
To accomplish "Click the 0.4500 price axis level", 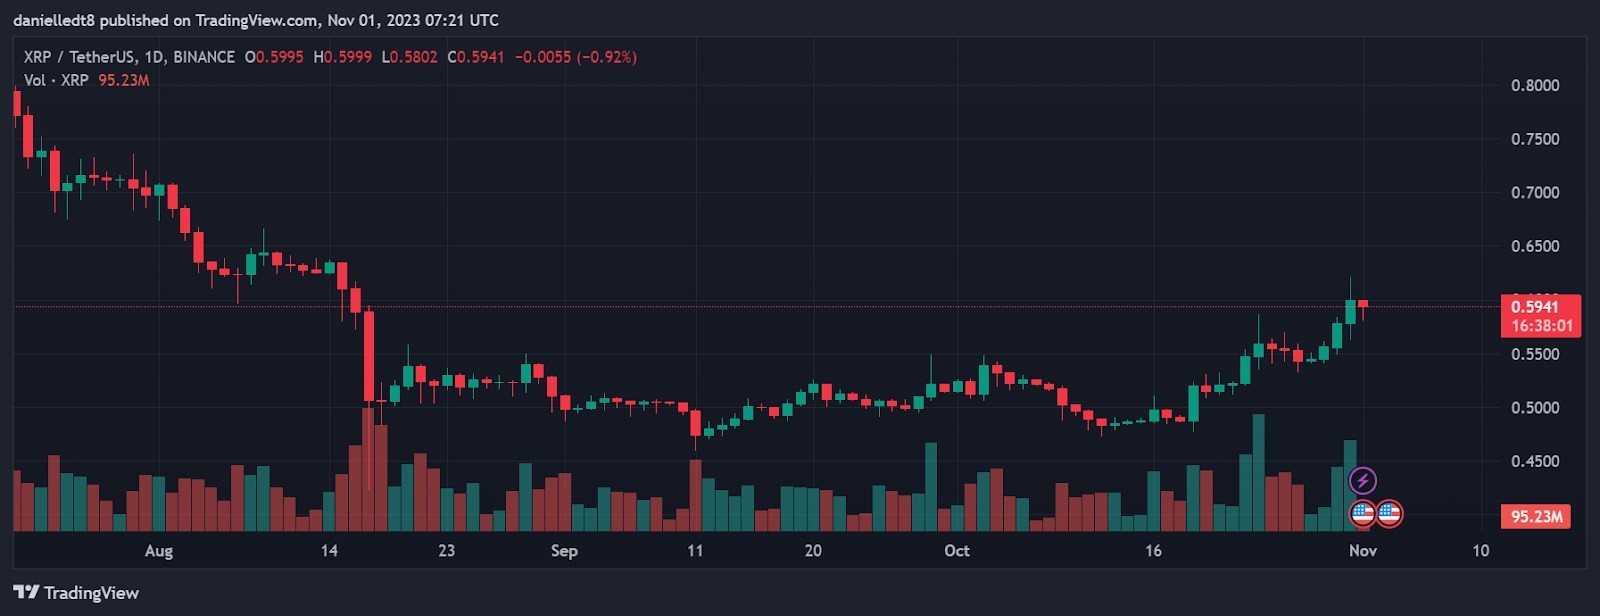I will point(1535,461).
